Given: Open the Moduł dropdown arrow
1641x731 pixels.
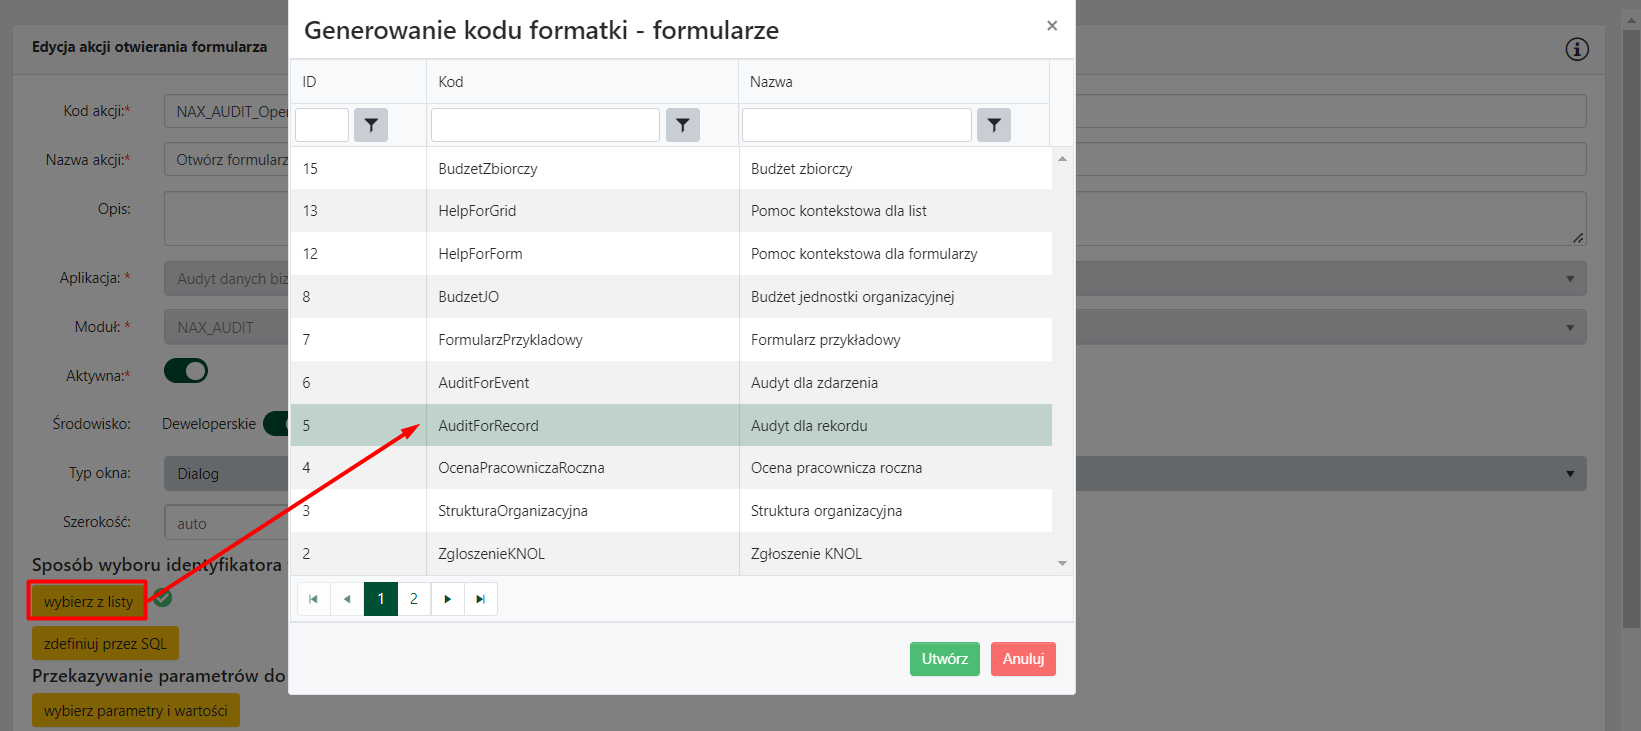Looking at the screenshot, I should (x=1569, y=328).
